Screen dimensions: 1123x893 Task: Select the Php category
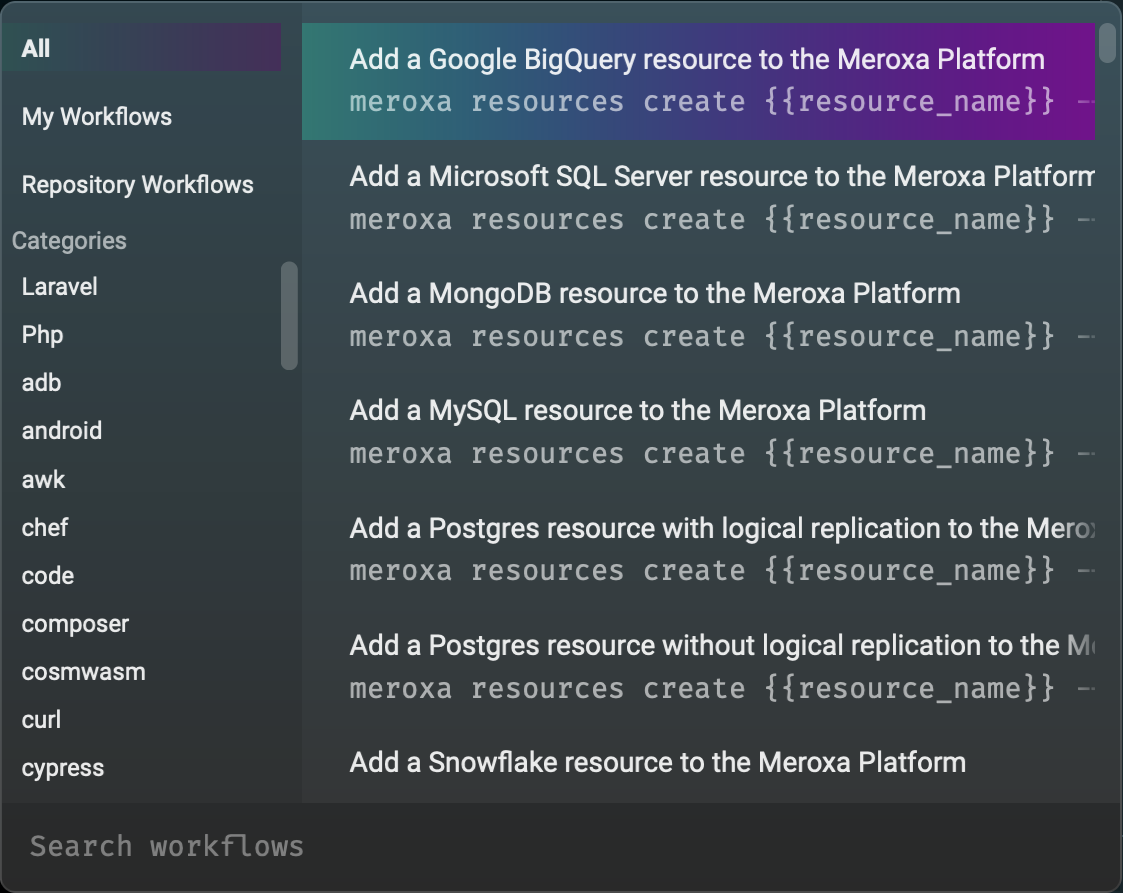click(43, 335)
